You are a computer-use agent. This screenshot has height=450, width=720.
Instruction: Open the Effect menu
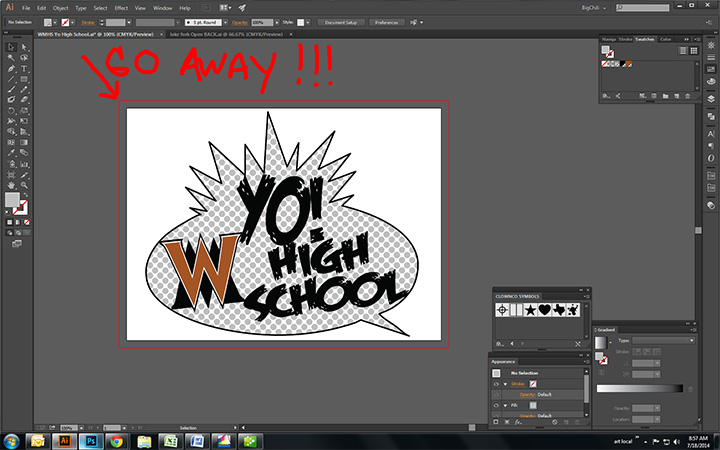121,8
